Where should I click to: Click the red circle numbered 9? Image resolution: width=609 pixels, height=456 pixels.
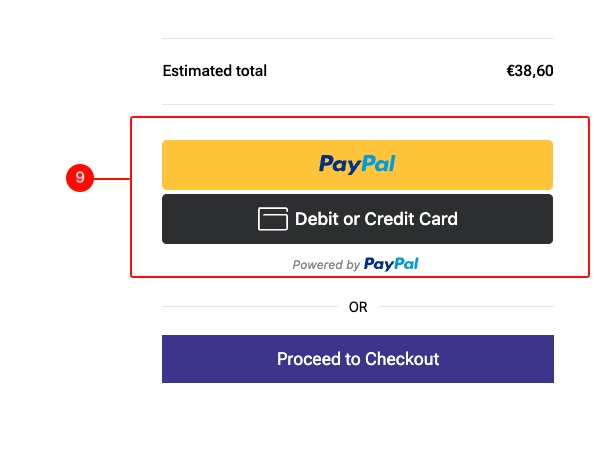[x=80, y=179]
